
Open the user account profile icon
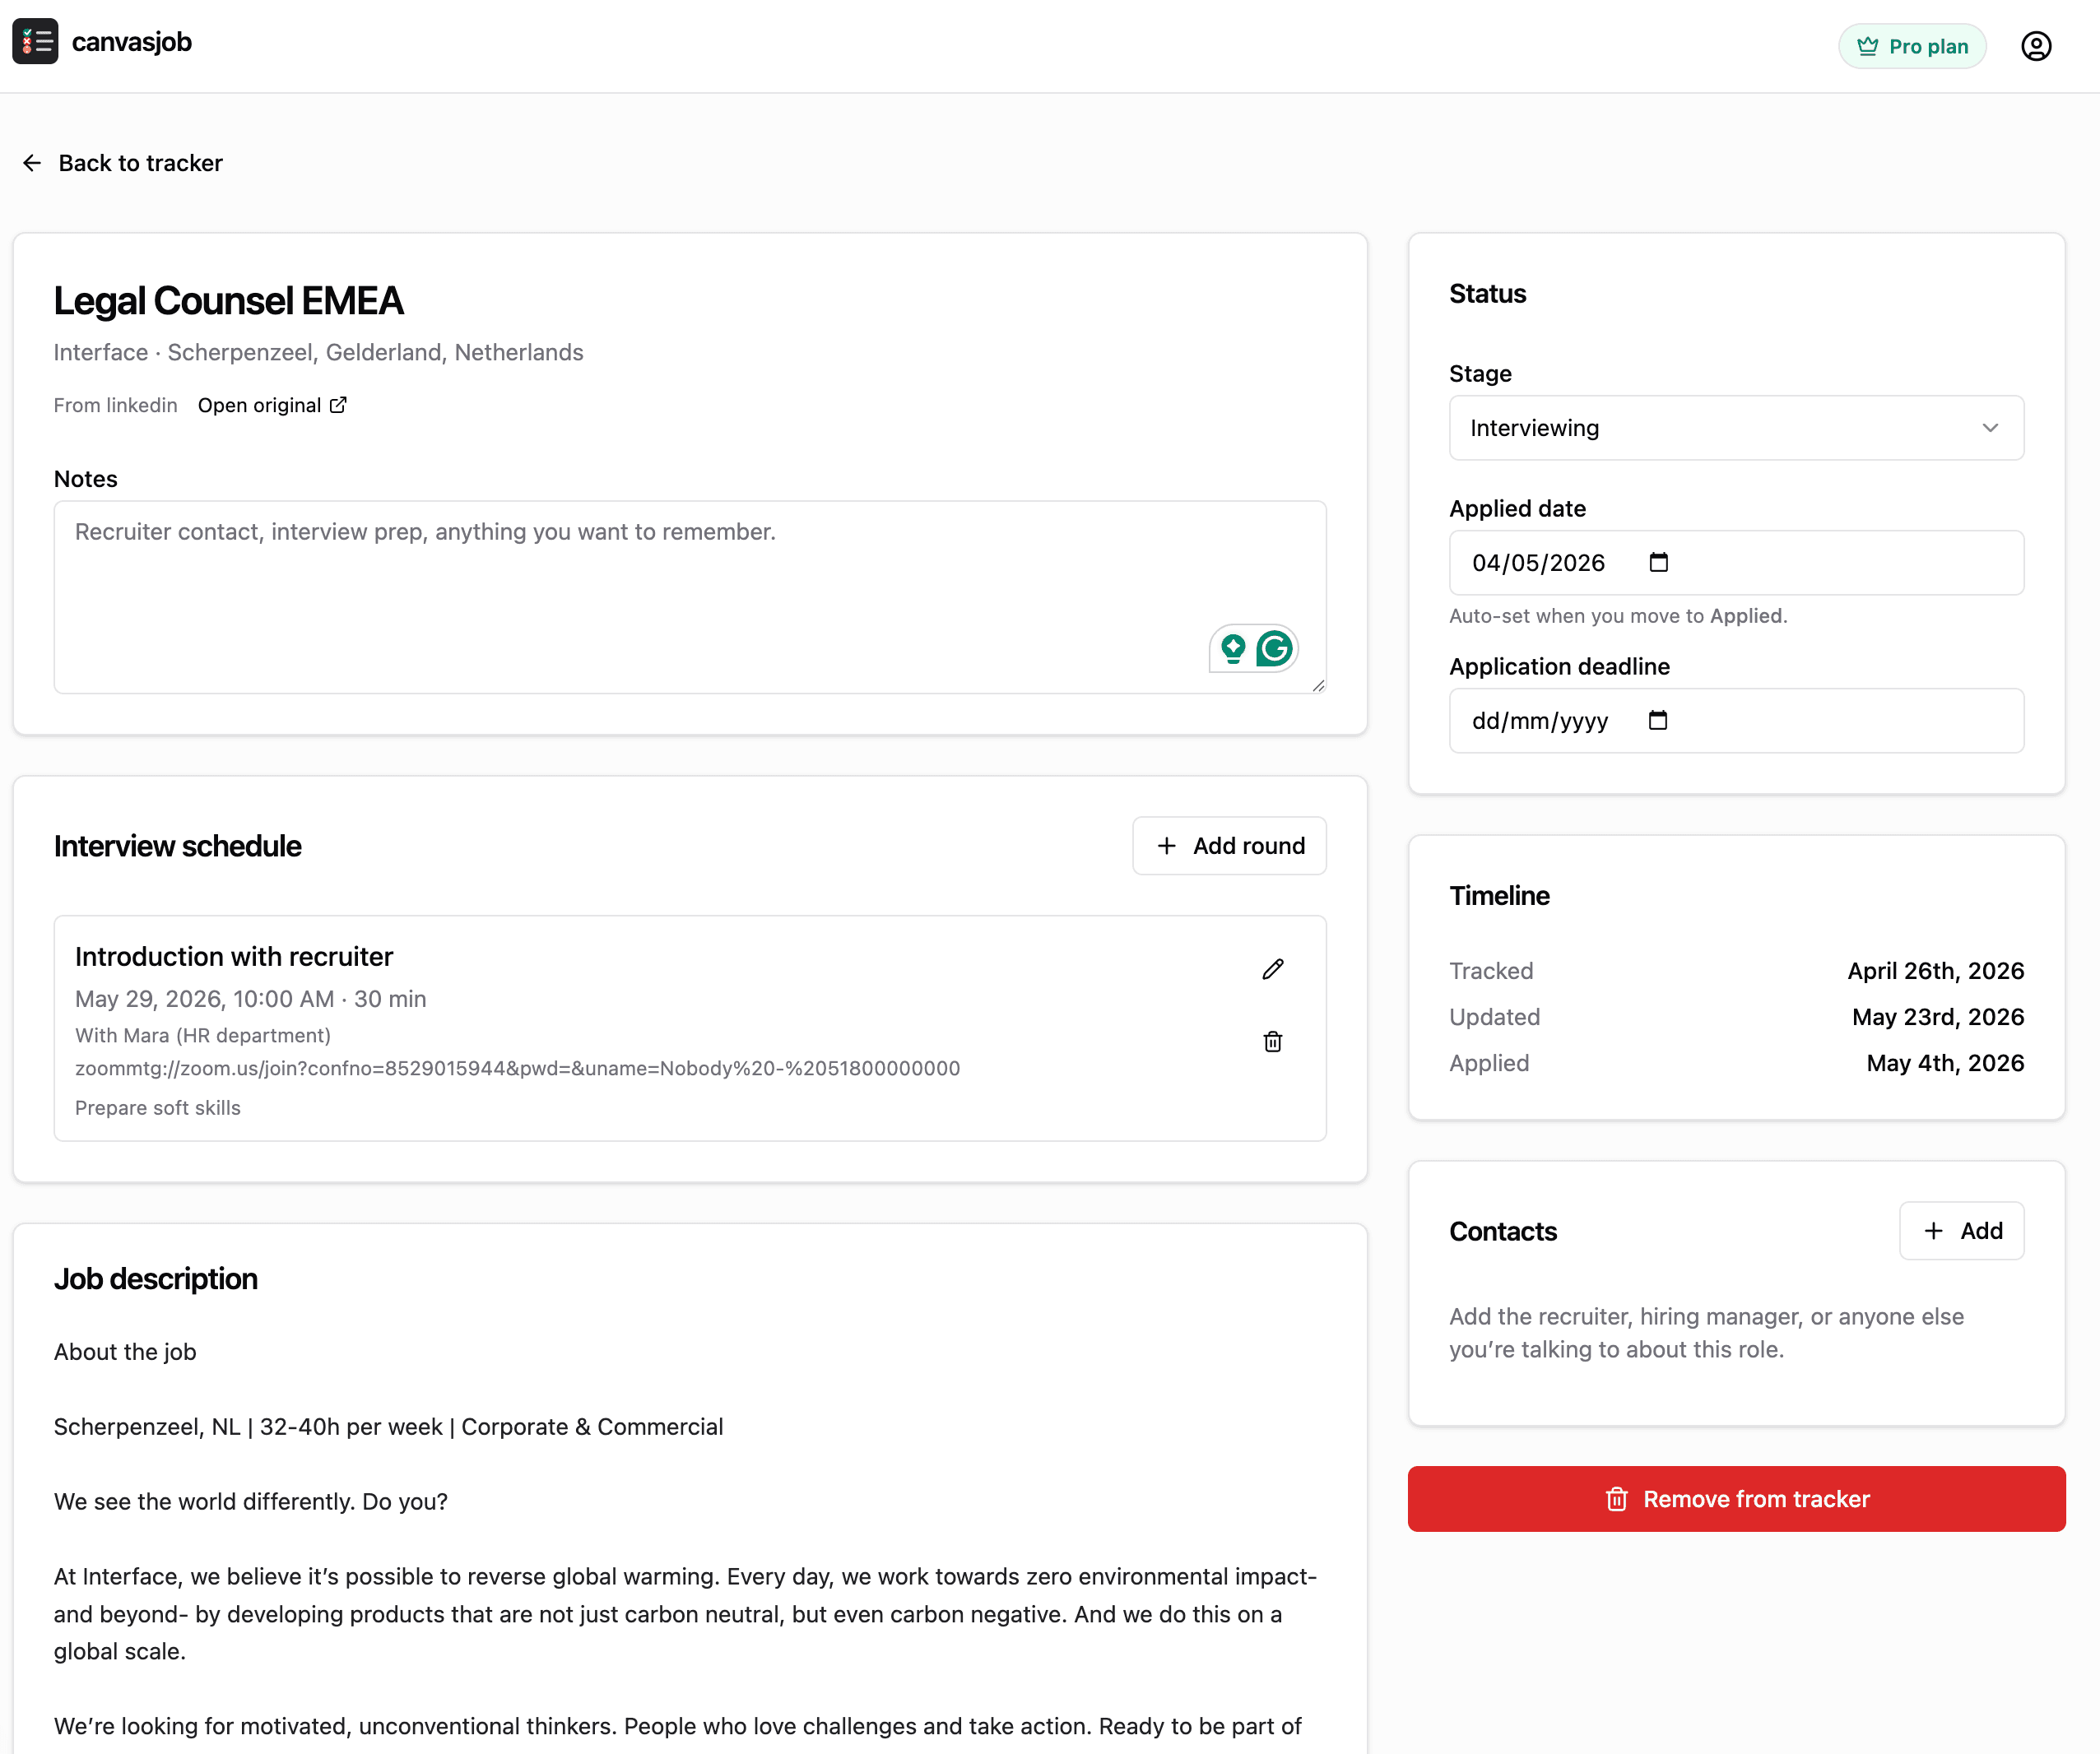point(2036,46)
